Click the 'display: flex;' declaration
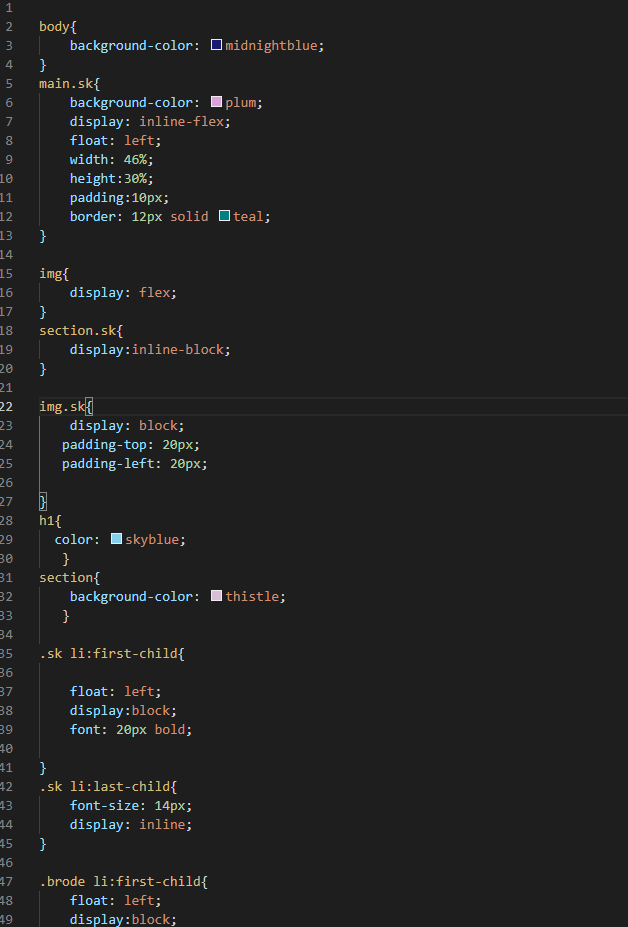 pyautogui.click(x=123, y=292)
